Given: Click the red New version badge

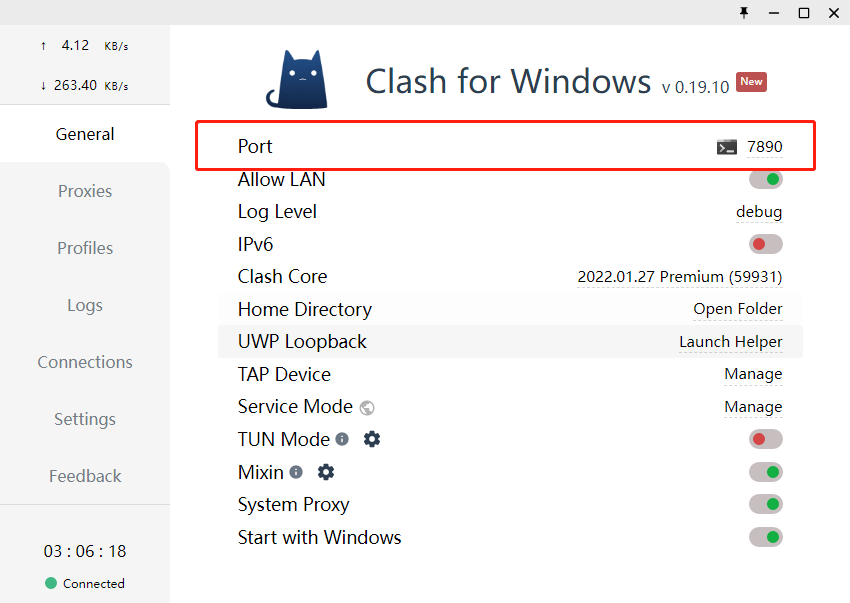Looking at the screenshot, I should (x=751, y=82).
